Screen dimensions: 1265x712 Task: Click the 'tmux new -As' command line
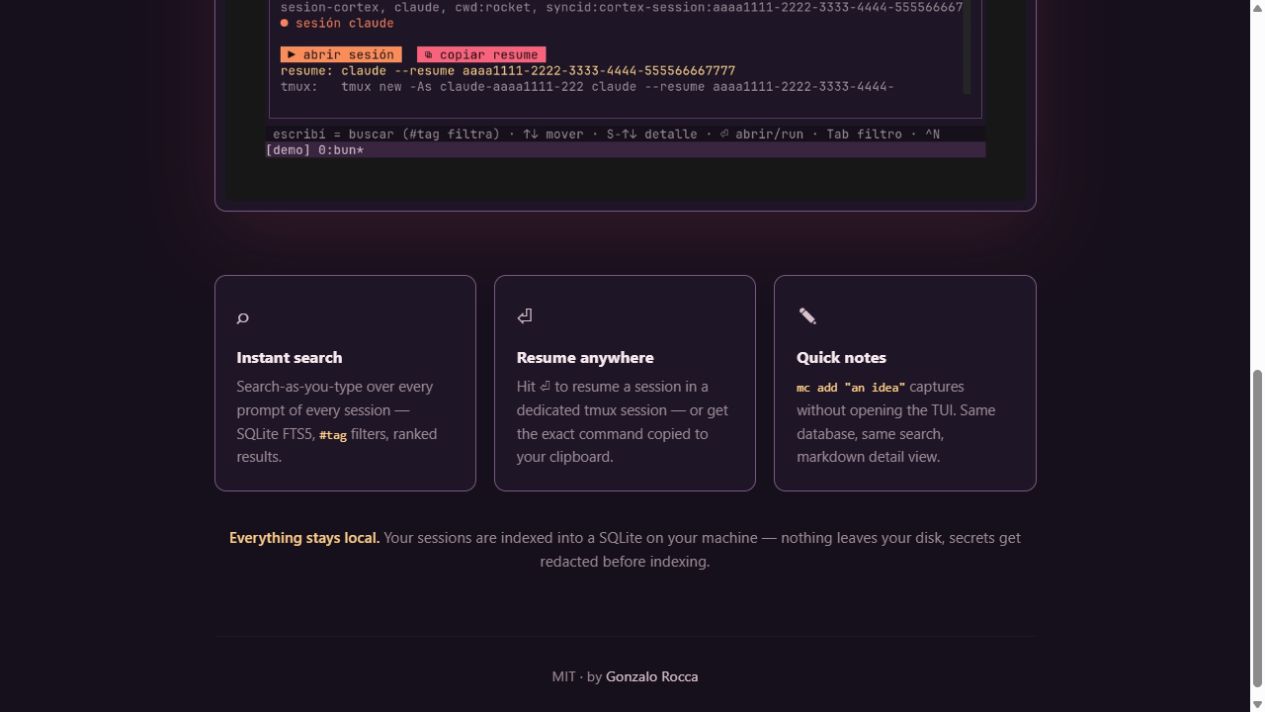coord(587,87)
